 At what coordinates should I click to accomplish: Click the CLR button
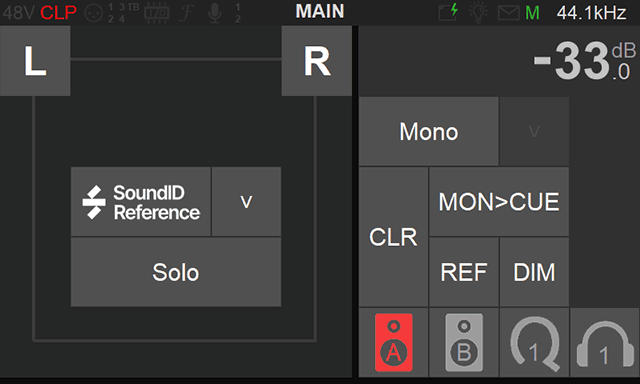[x=393, y=237]
